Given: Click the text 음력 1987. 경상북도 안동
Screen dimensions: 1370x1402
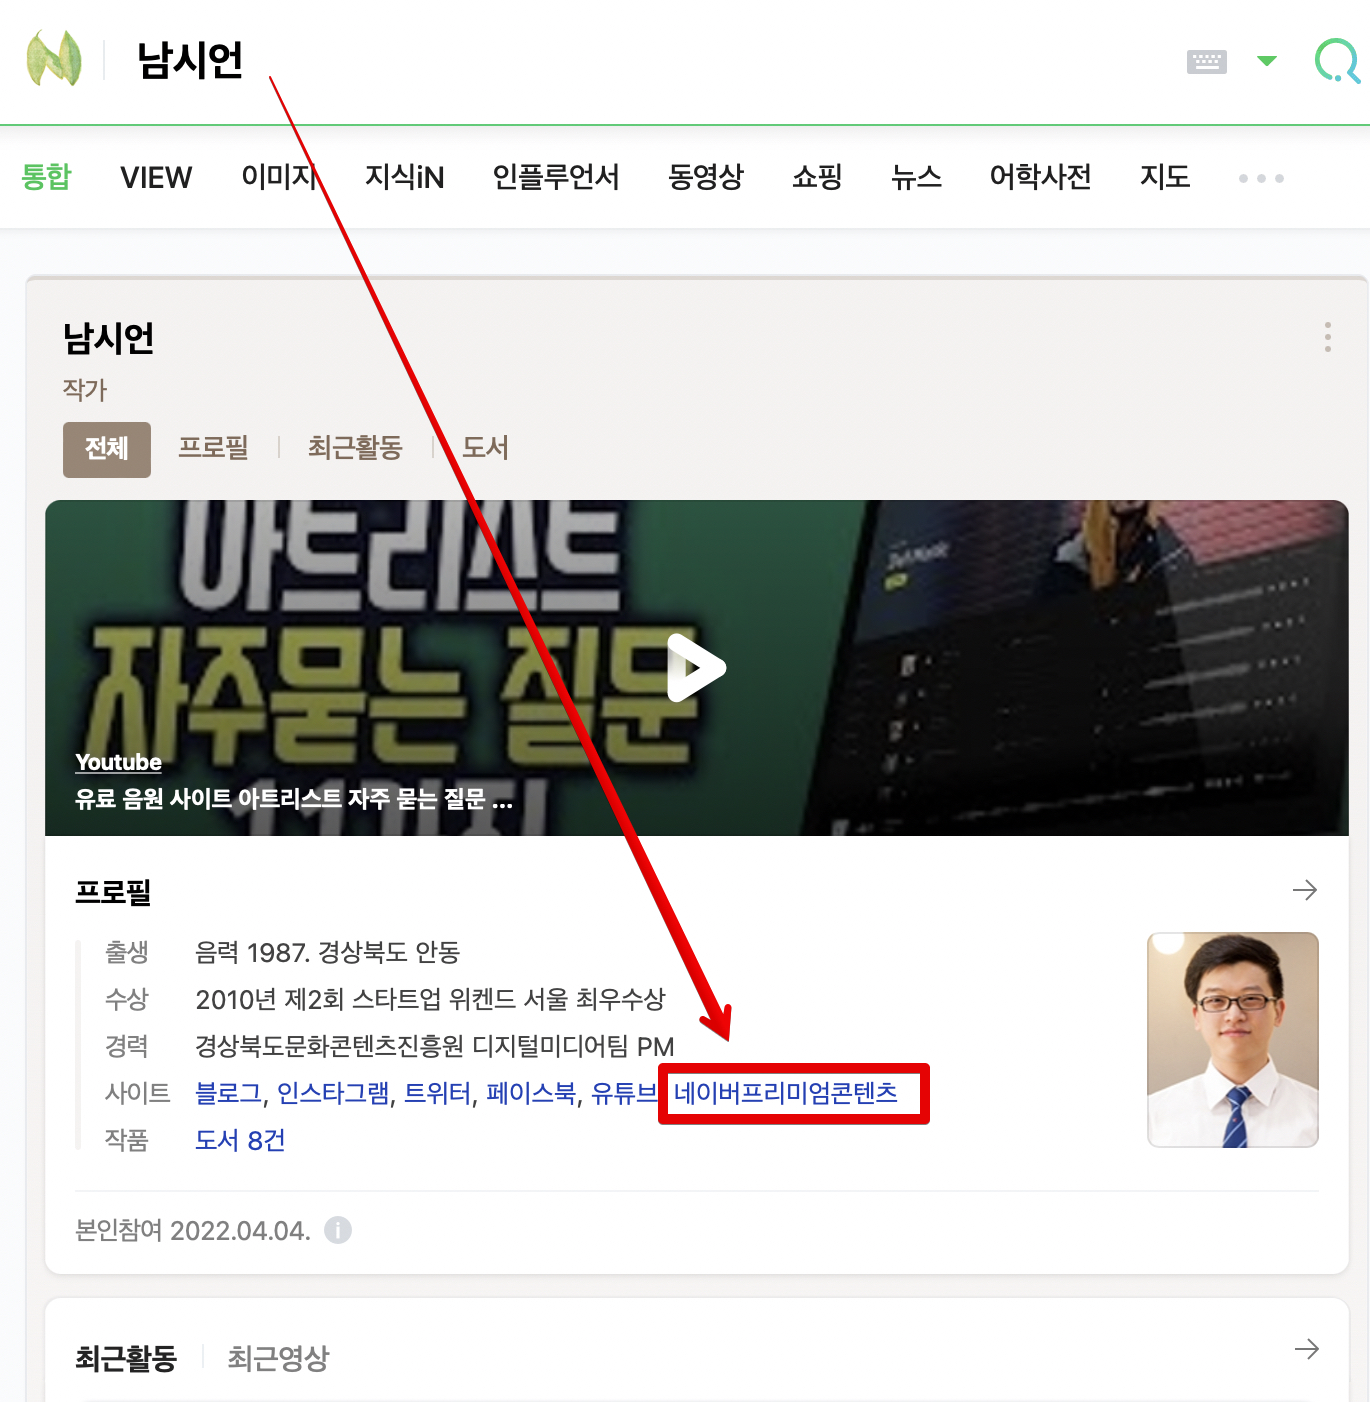Looking at the screenshot, I should (327, 952).
